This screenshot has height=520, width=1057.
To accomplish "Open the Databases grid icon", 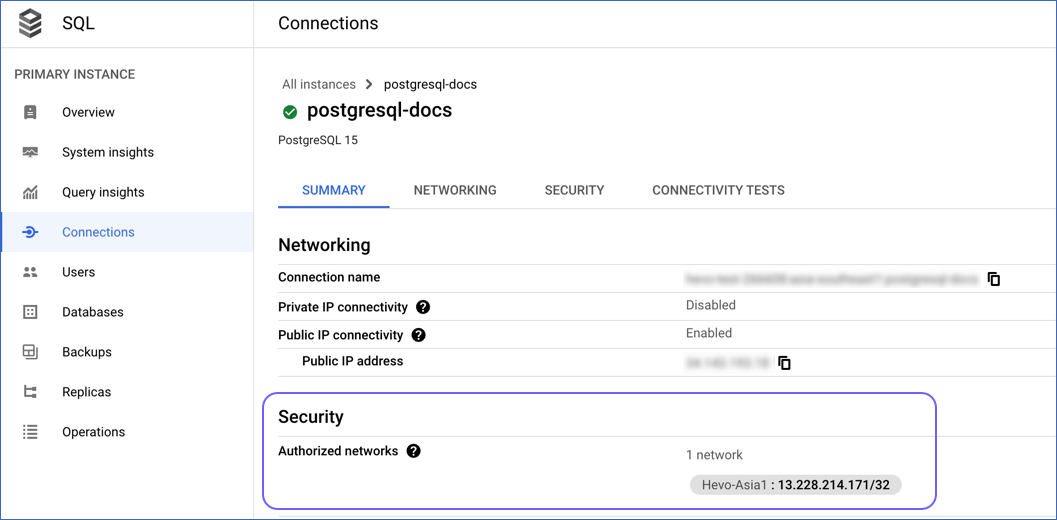I will coord(30,312).
